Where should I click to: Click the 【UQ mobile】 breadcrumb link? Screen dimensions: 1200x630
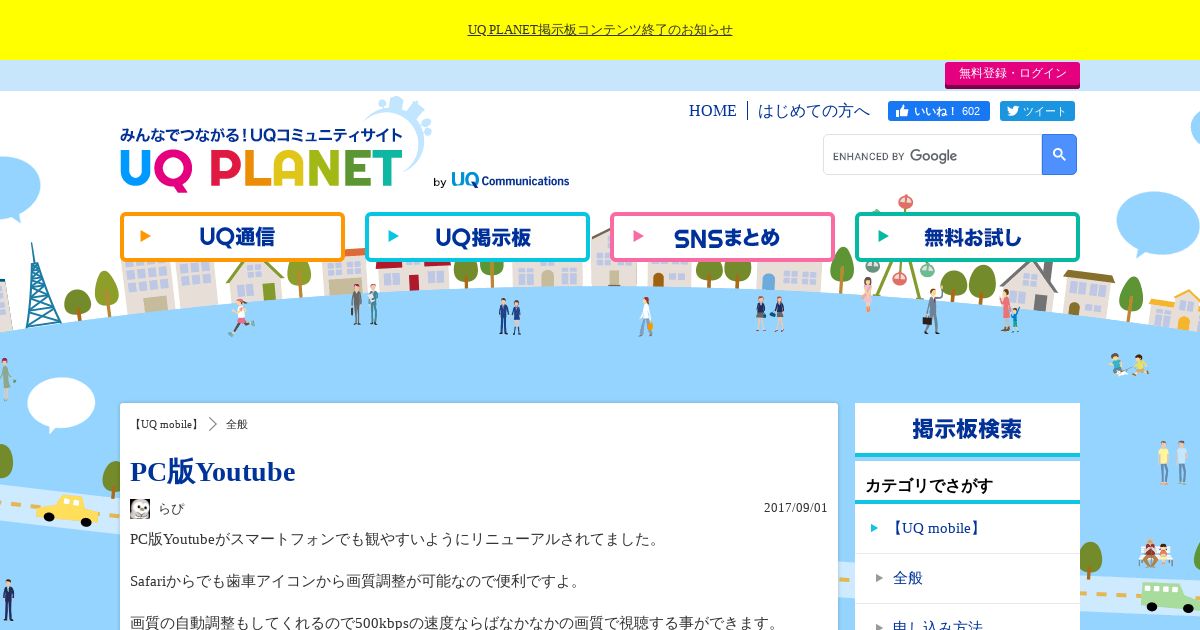167,424
